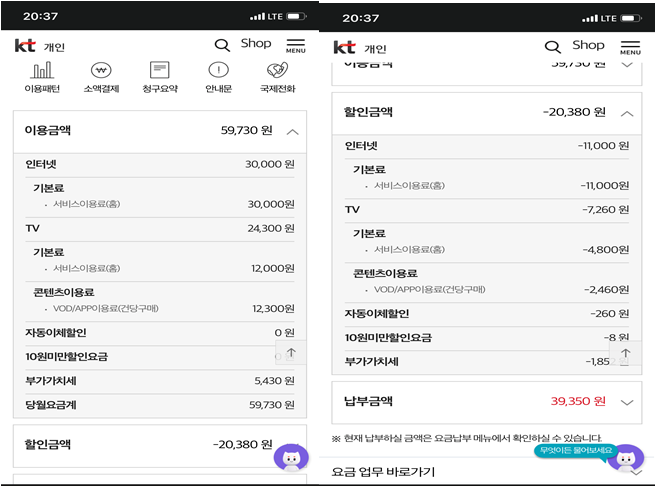Open the 국제전화 phone icon
This screenshot has width=655, height=486.
point(277,71)
